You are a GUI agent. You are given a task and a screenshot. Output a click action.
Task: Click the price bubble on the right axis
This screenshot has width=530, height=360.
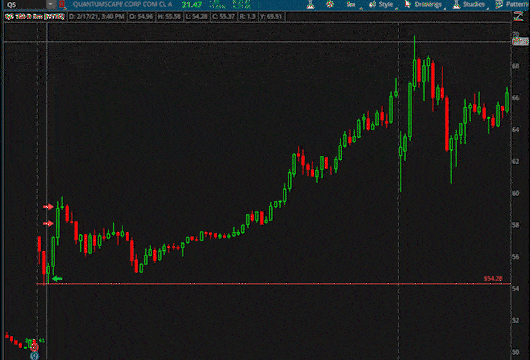521,42
